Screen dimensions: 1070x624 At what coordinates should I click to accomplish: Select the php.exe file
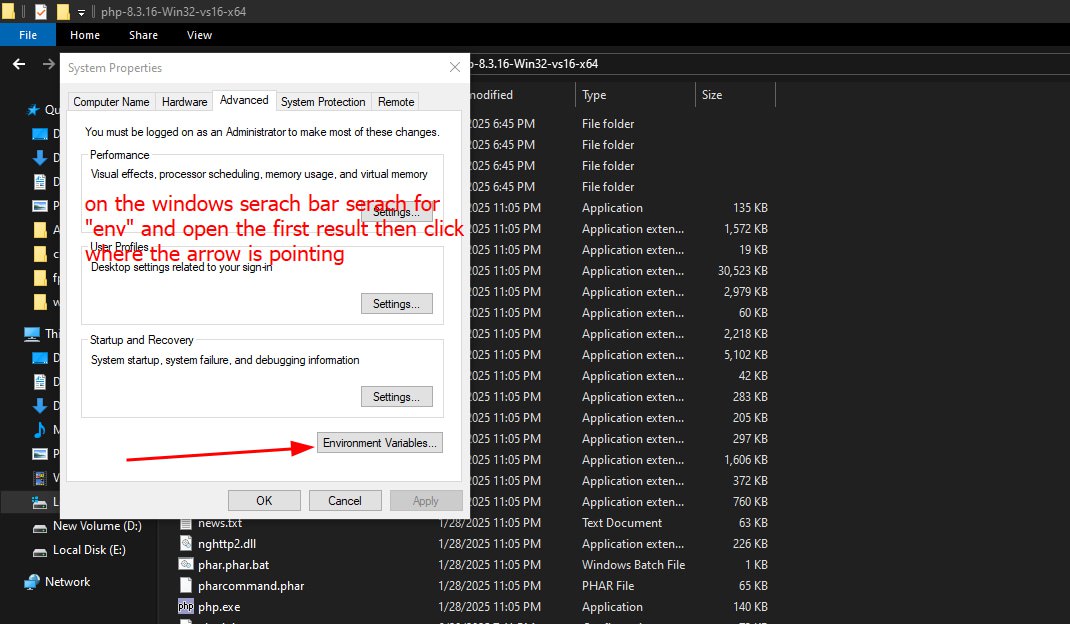(219, 606)
